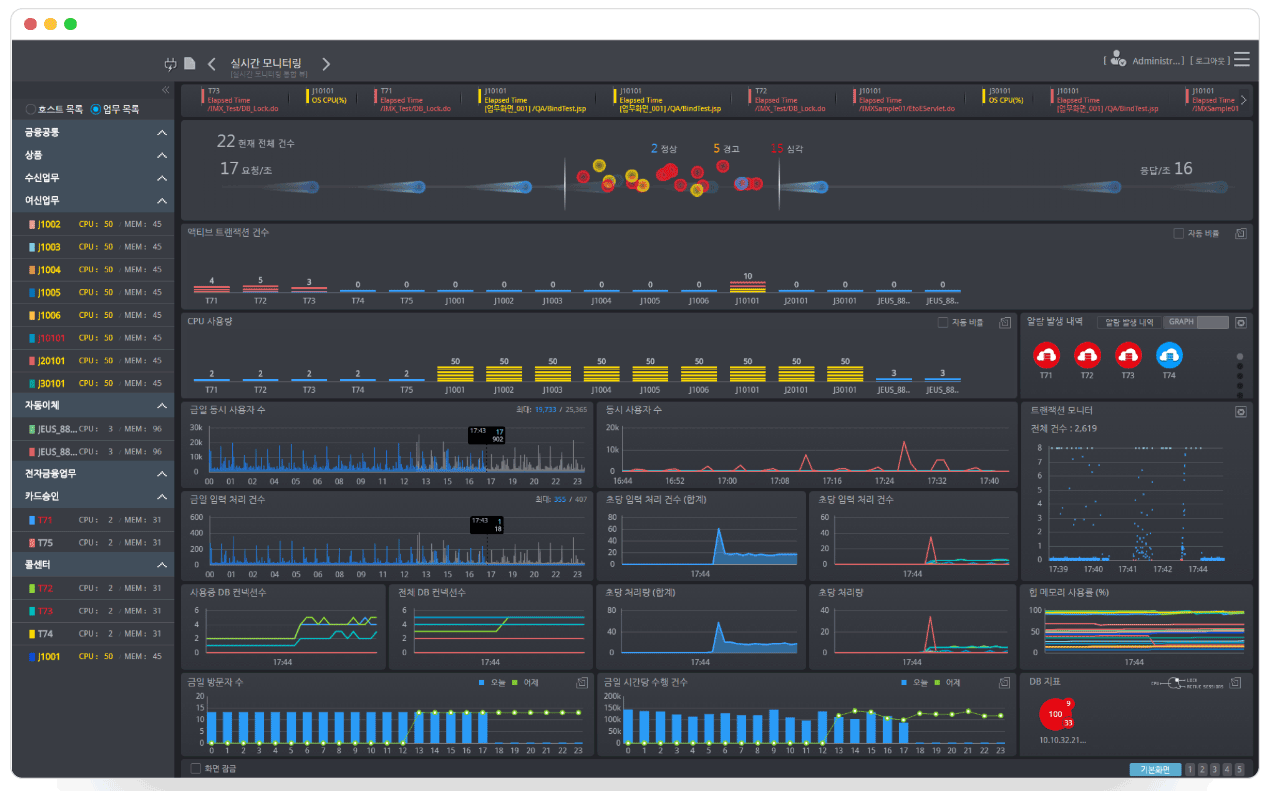This screenshot has width=1270, height=791.
Task: Select the J10101 row in sidebar
Action: [93, 338]
